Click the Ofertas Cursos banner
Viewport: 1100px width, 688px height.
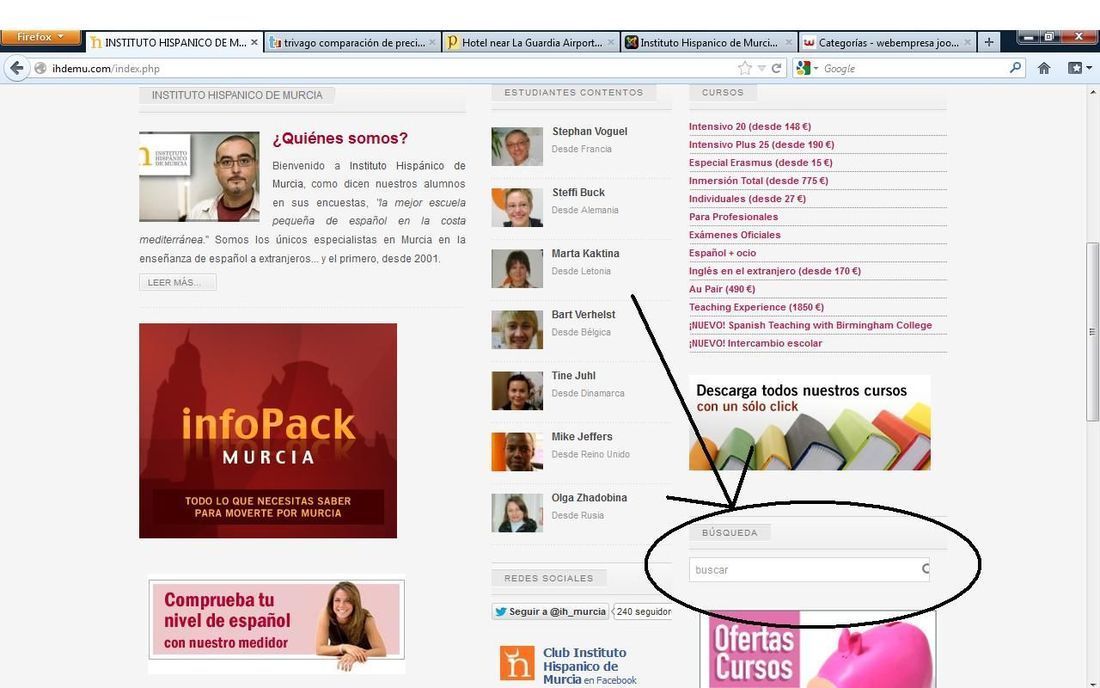pyautogui.click(x=818, y=649)
